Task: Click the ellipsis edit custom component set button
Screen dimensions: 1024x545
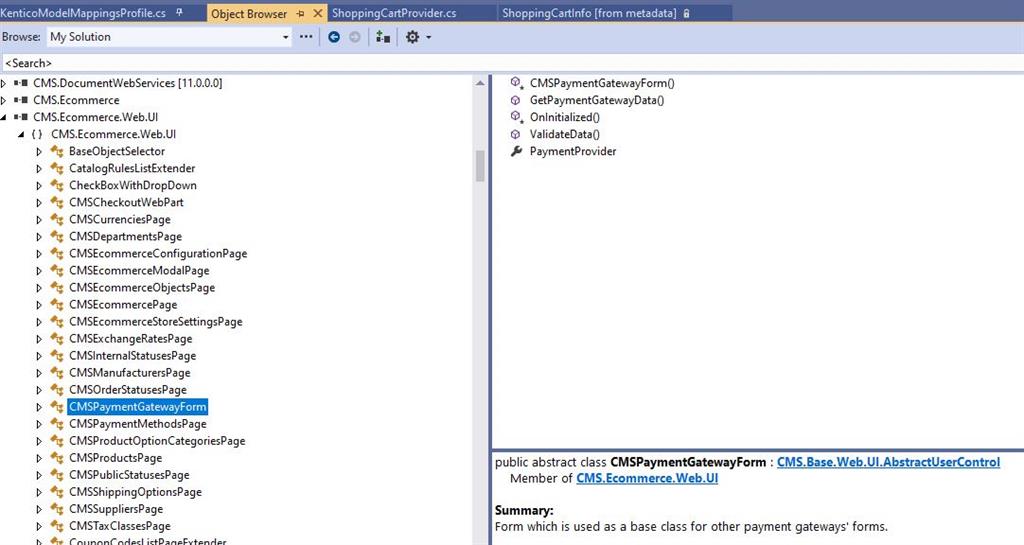Action: point(306,37)
